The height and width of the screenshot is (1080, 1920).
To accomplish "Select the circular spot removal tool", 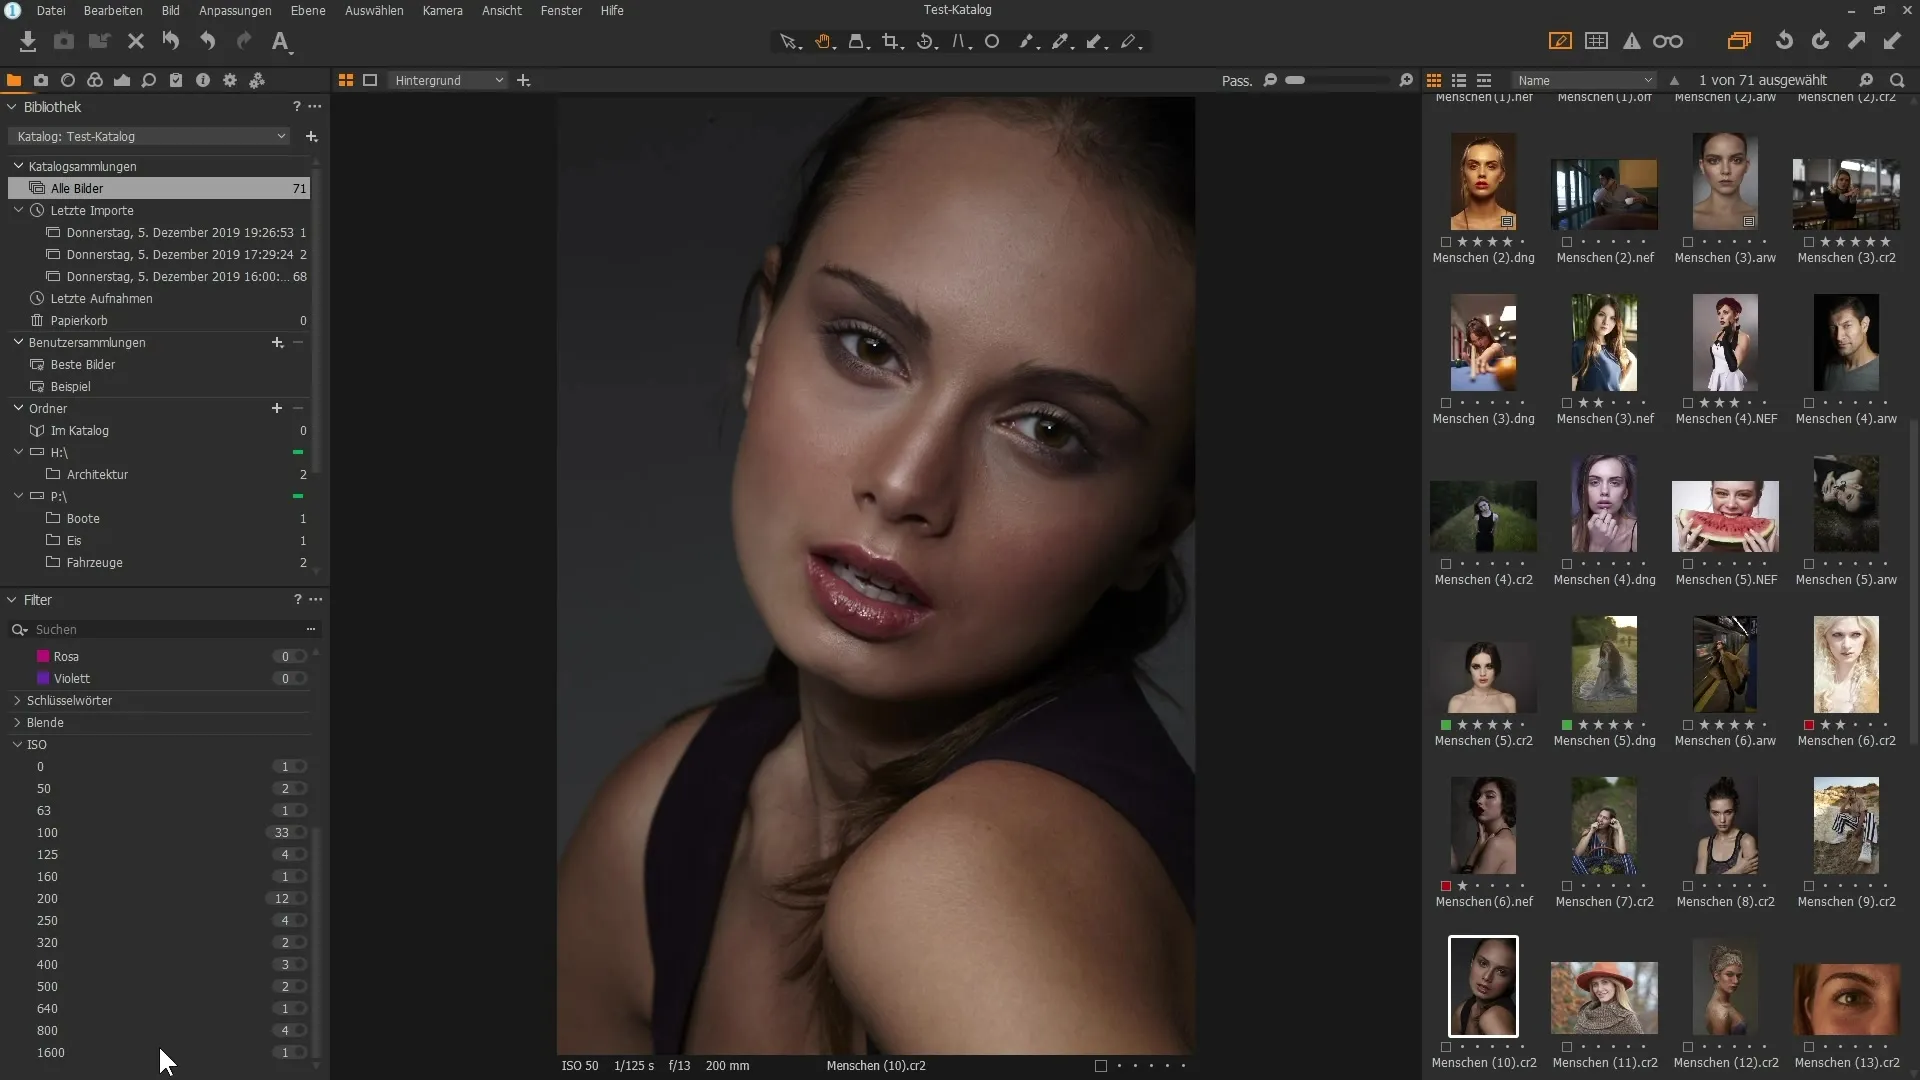I will [992, 41].
